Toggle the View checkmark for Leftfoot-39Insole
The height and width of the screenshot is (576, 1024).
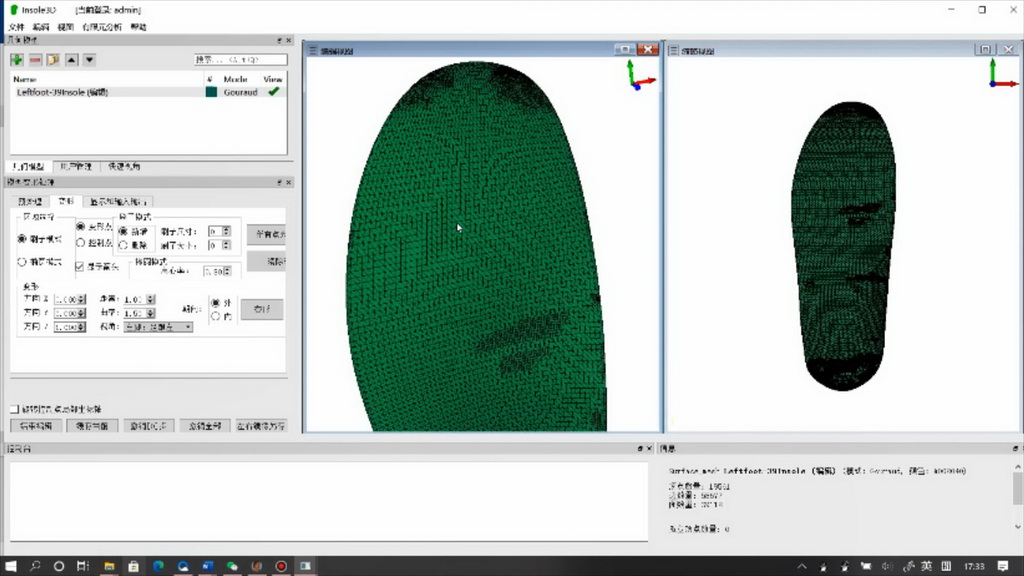274,91
